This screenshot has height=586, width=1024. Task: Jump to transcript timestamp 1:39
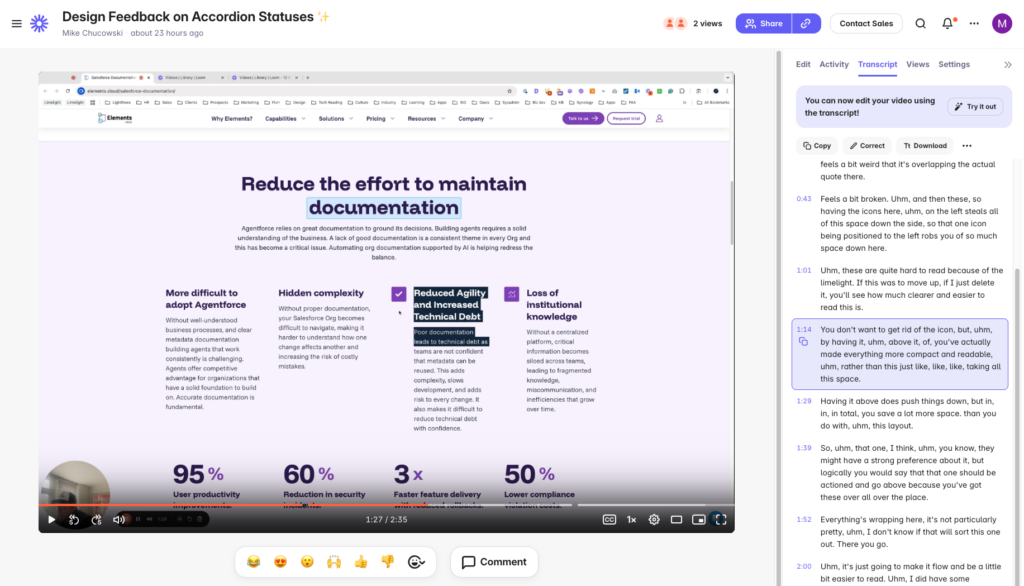[803, 448]
